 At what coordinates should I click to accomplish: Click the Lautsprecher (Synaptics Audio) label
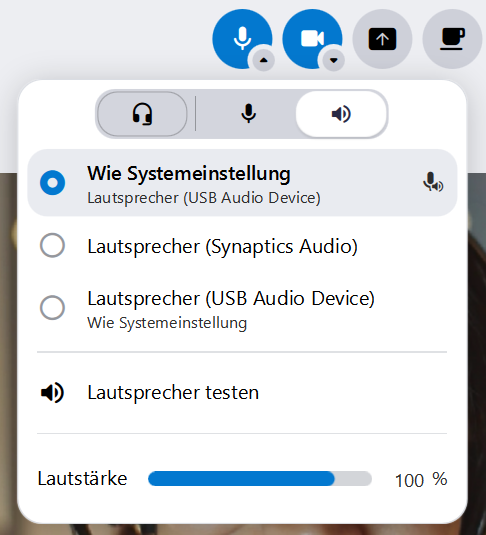pos(223,246)
